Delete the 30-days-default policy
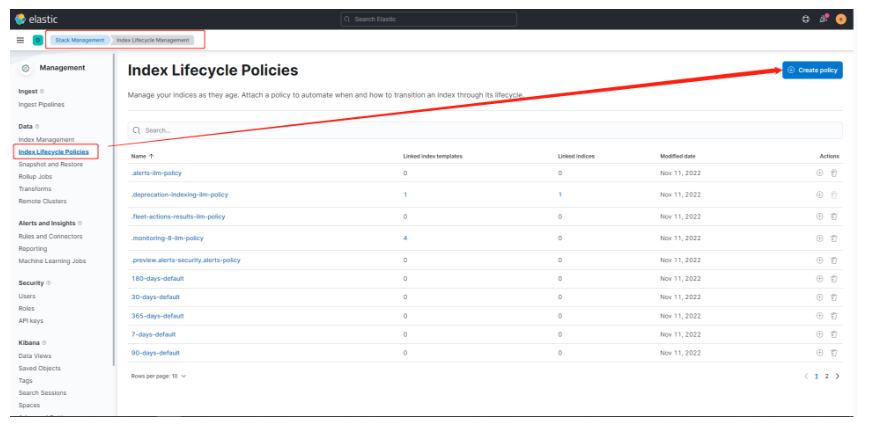This screenshot has width=874, height=426. (x=834, y=297)
